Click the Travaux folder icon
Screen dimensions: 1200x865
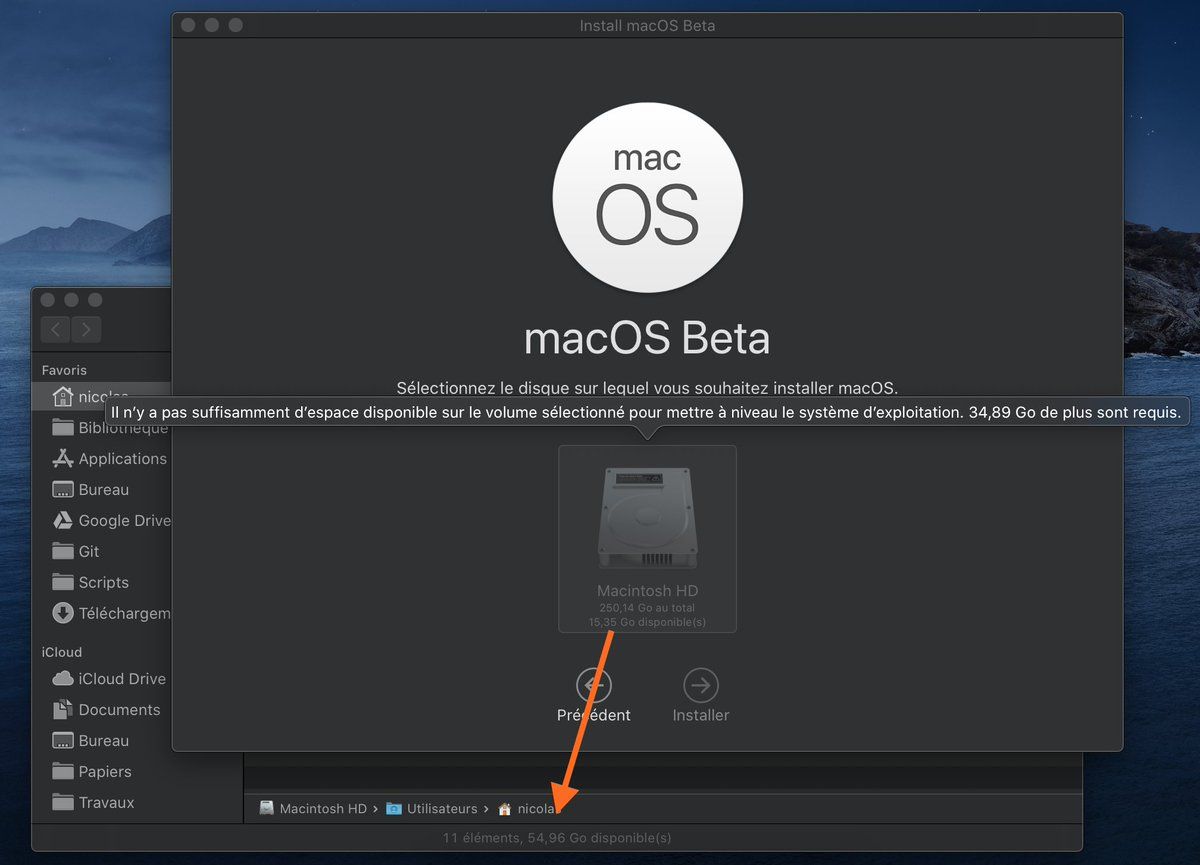coord(63,803)
